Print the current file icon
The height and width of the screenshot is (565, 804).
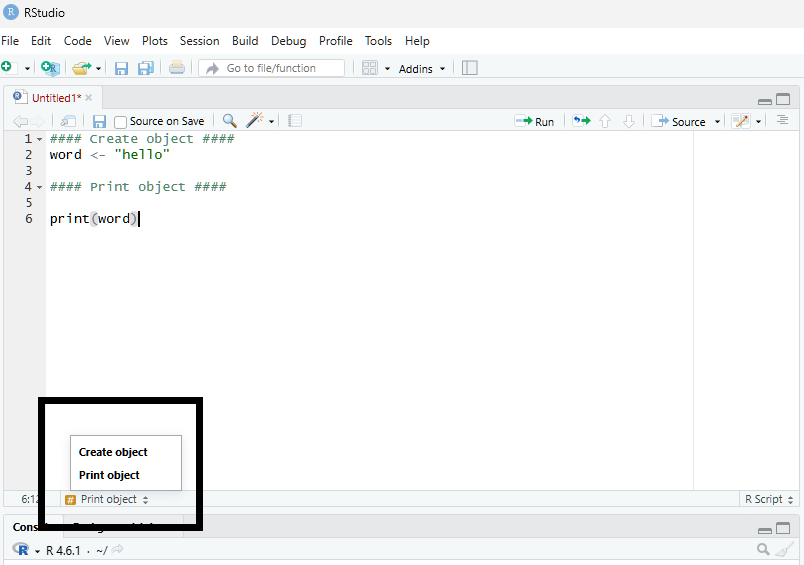pyautogui.click(x=177, y=68)
